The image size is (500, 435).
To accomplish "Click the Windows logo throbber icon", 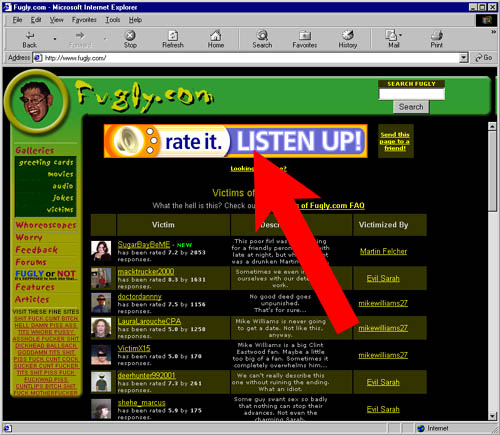I will click(486, 20).
